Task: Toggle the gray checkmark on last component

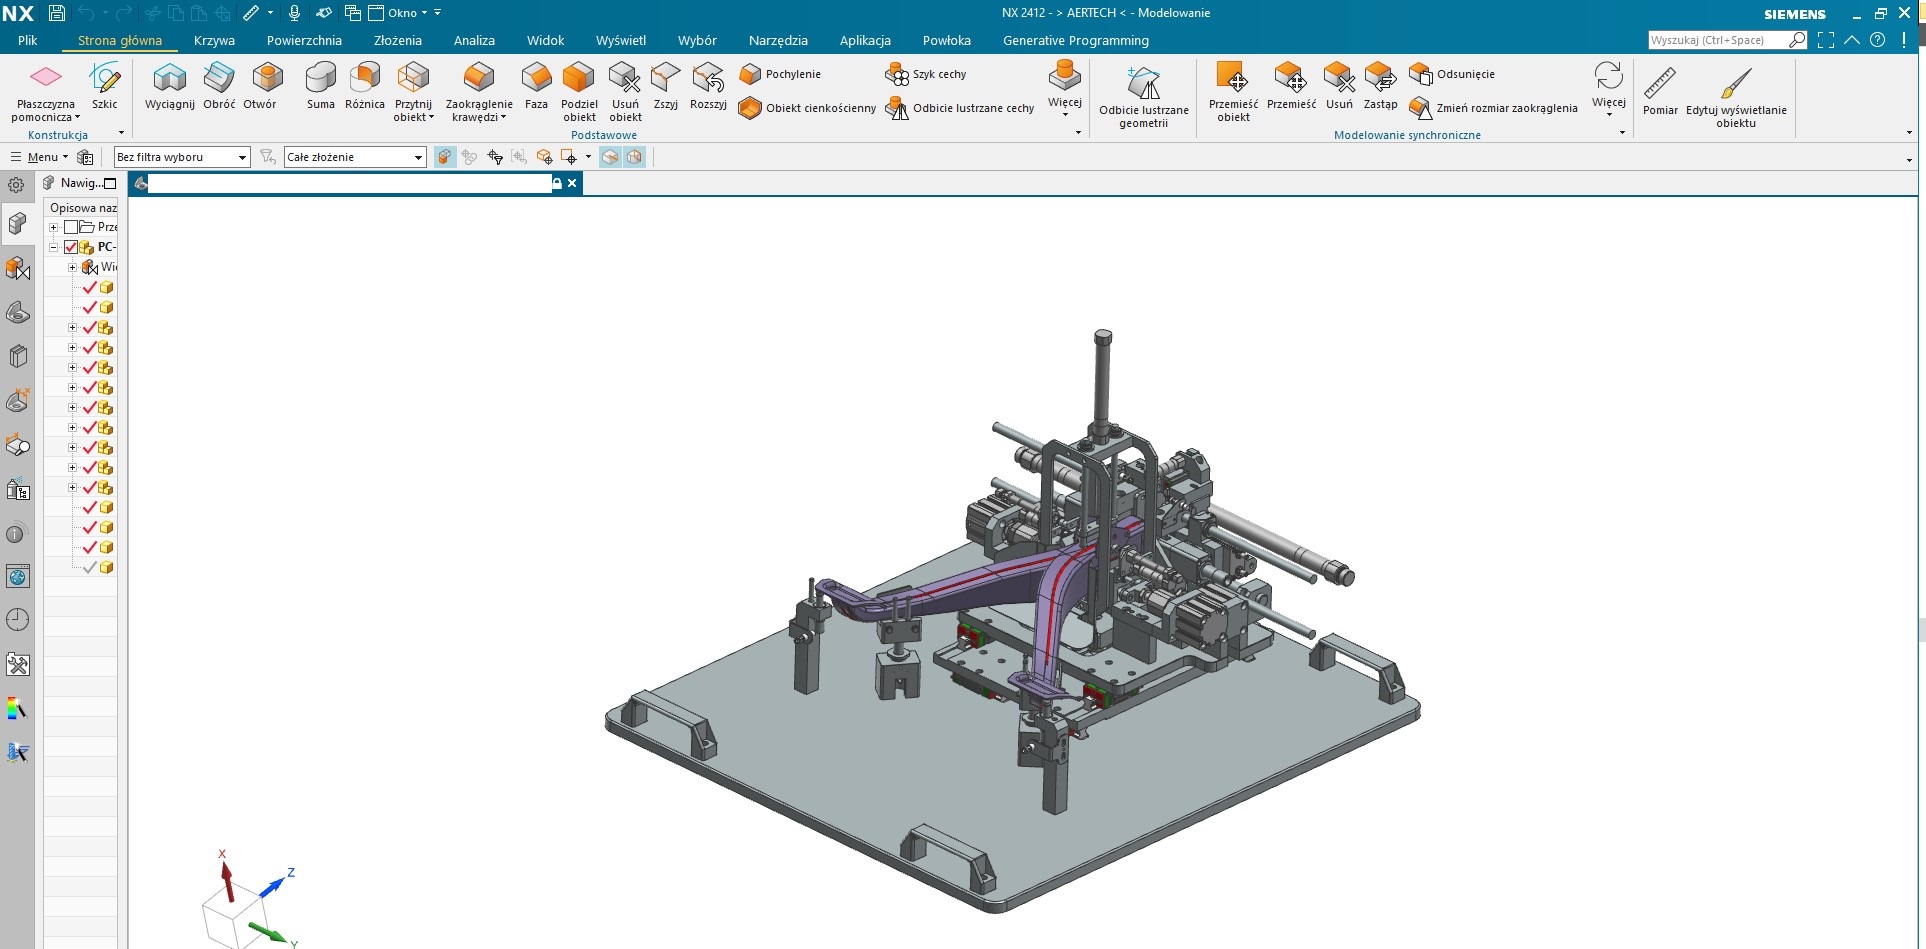Action: click(x=90, y=567)
